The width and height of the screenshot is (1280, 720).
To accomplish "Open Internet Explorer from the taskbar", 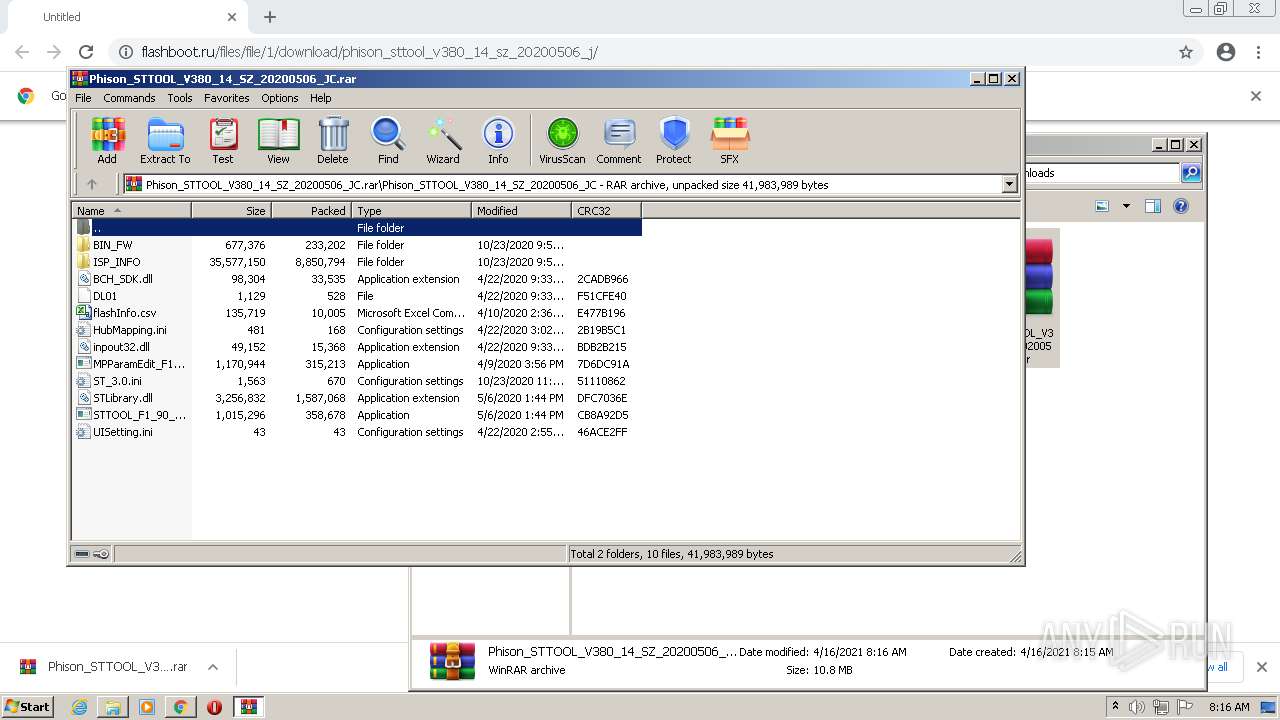I will click(79, 707).
